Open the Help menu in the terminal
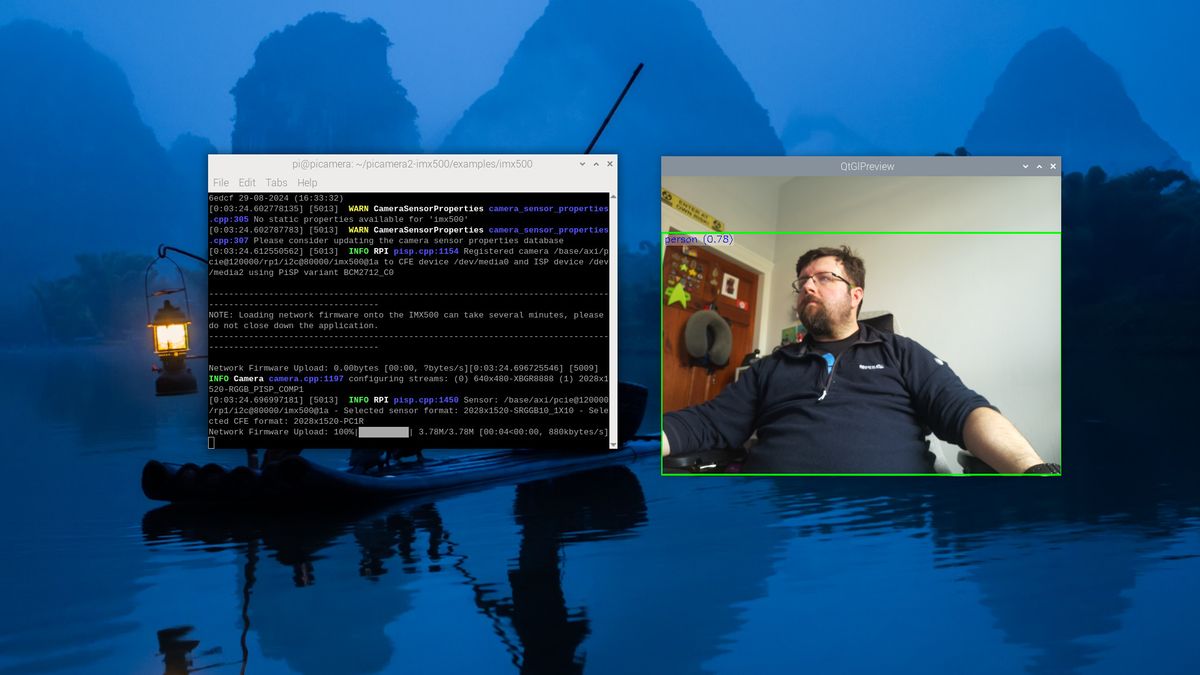Screen dimensions: 1200x675 (x=306, y=182)
